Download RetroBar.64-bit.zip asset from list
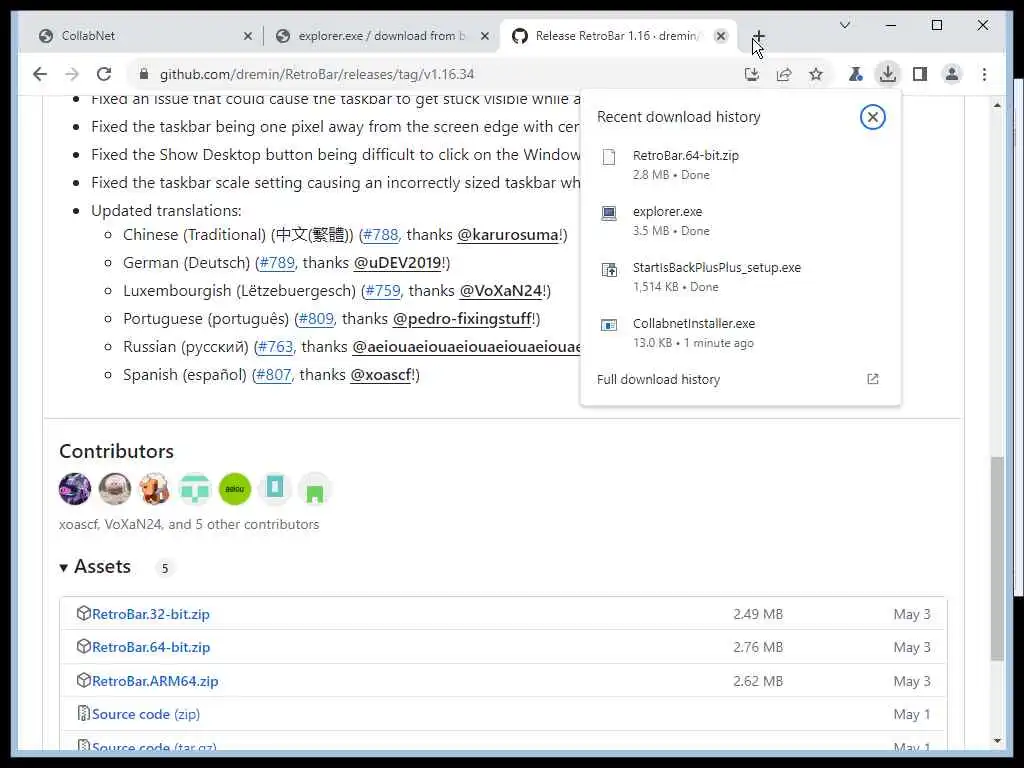 pyautogui.click(x=151, y=647)
